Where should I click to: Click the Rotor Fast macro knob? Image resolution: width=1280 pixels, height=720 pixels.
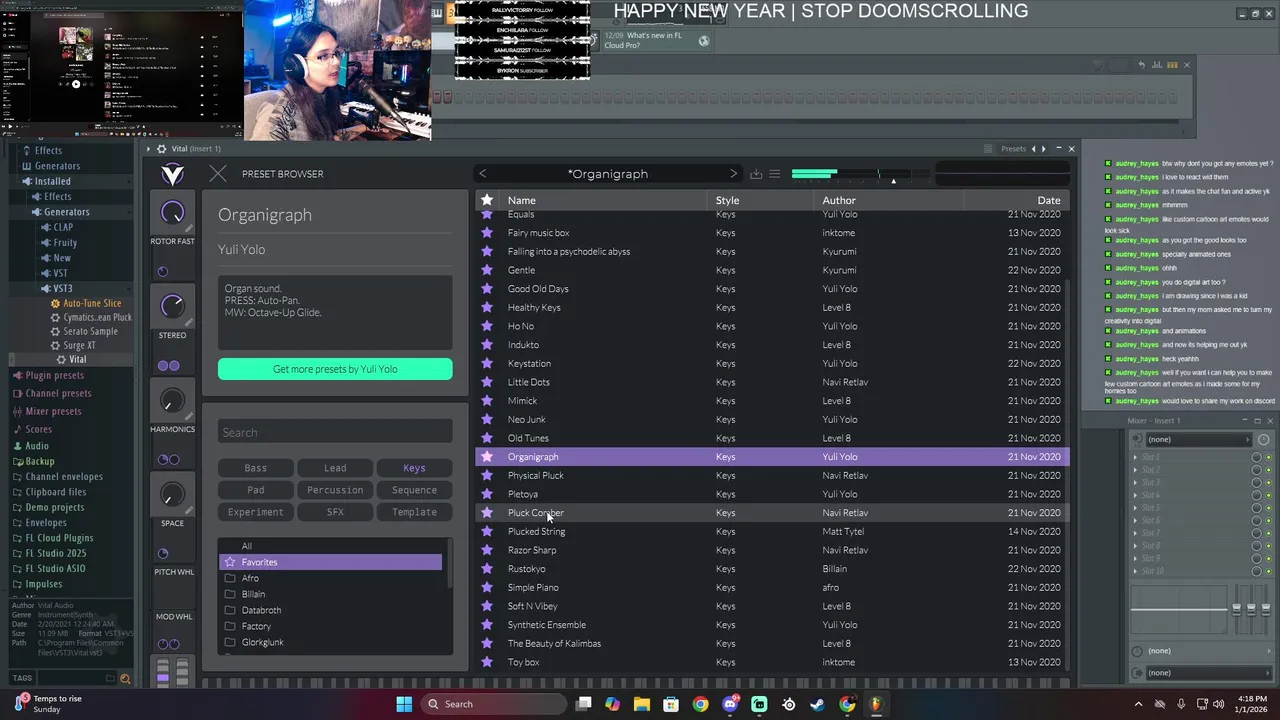pyautogui.click(x=172, y=212)
